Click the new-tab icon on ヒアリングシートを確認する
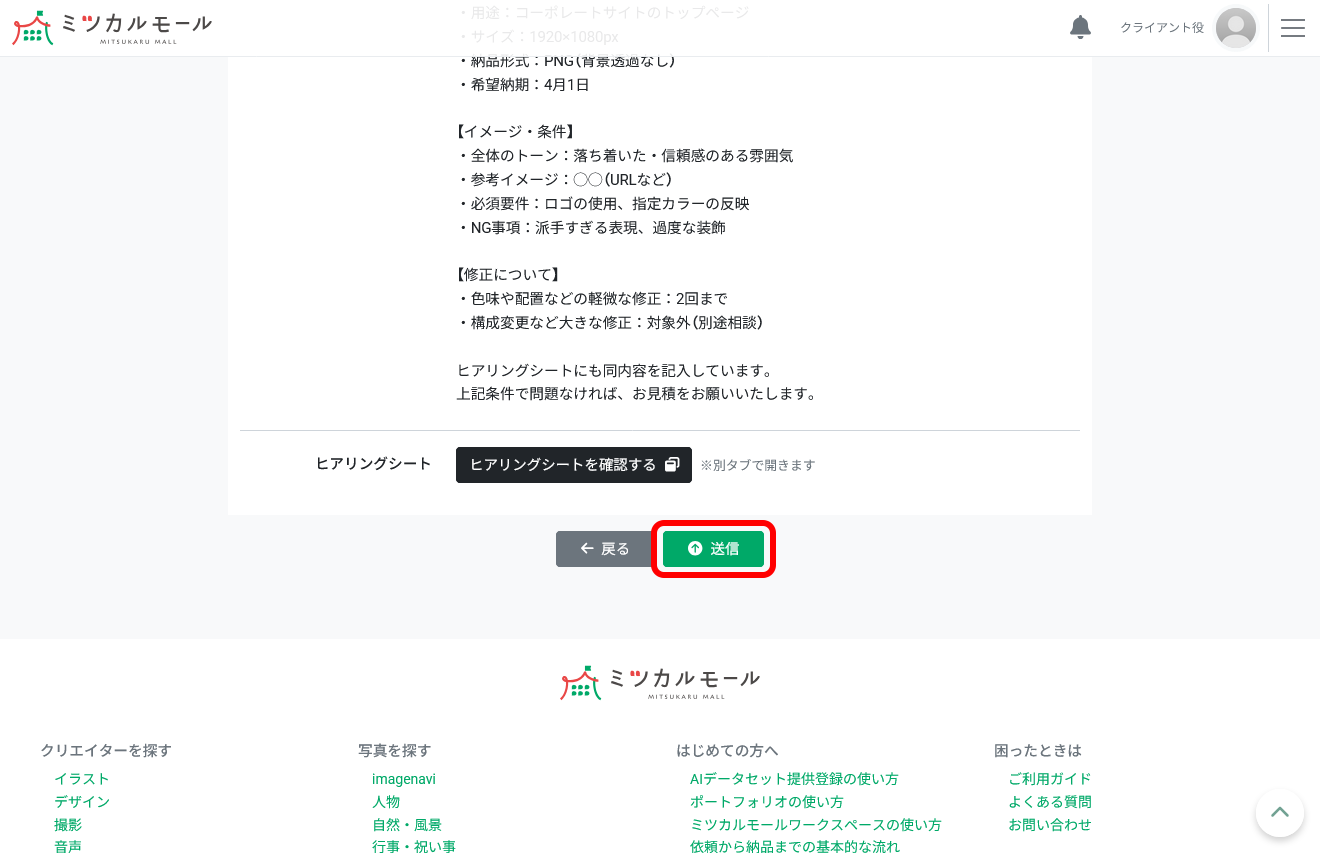 pyautogui.click(x=672, y=464)
